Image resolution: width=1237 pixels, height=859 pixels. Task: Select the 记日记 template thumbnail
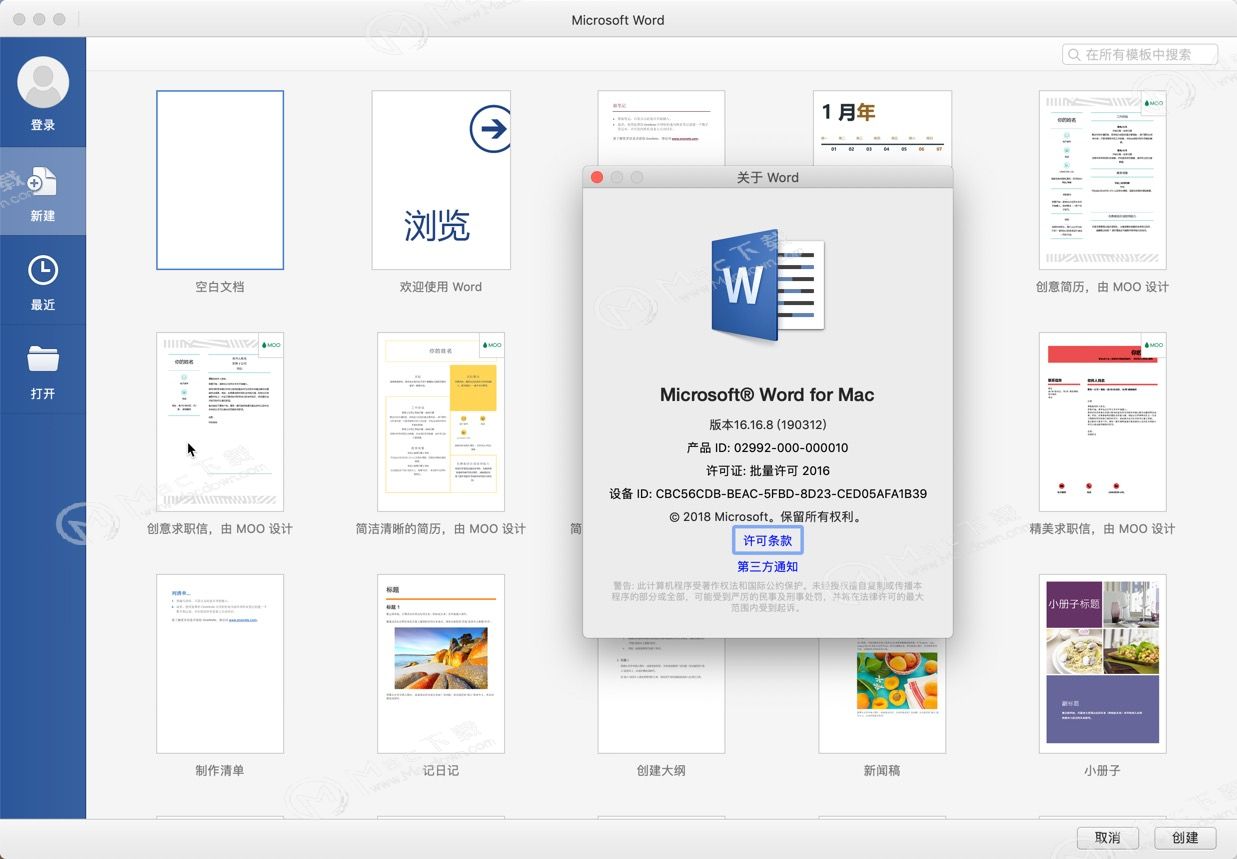[x=441, y=664]
